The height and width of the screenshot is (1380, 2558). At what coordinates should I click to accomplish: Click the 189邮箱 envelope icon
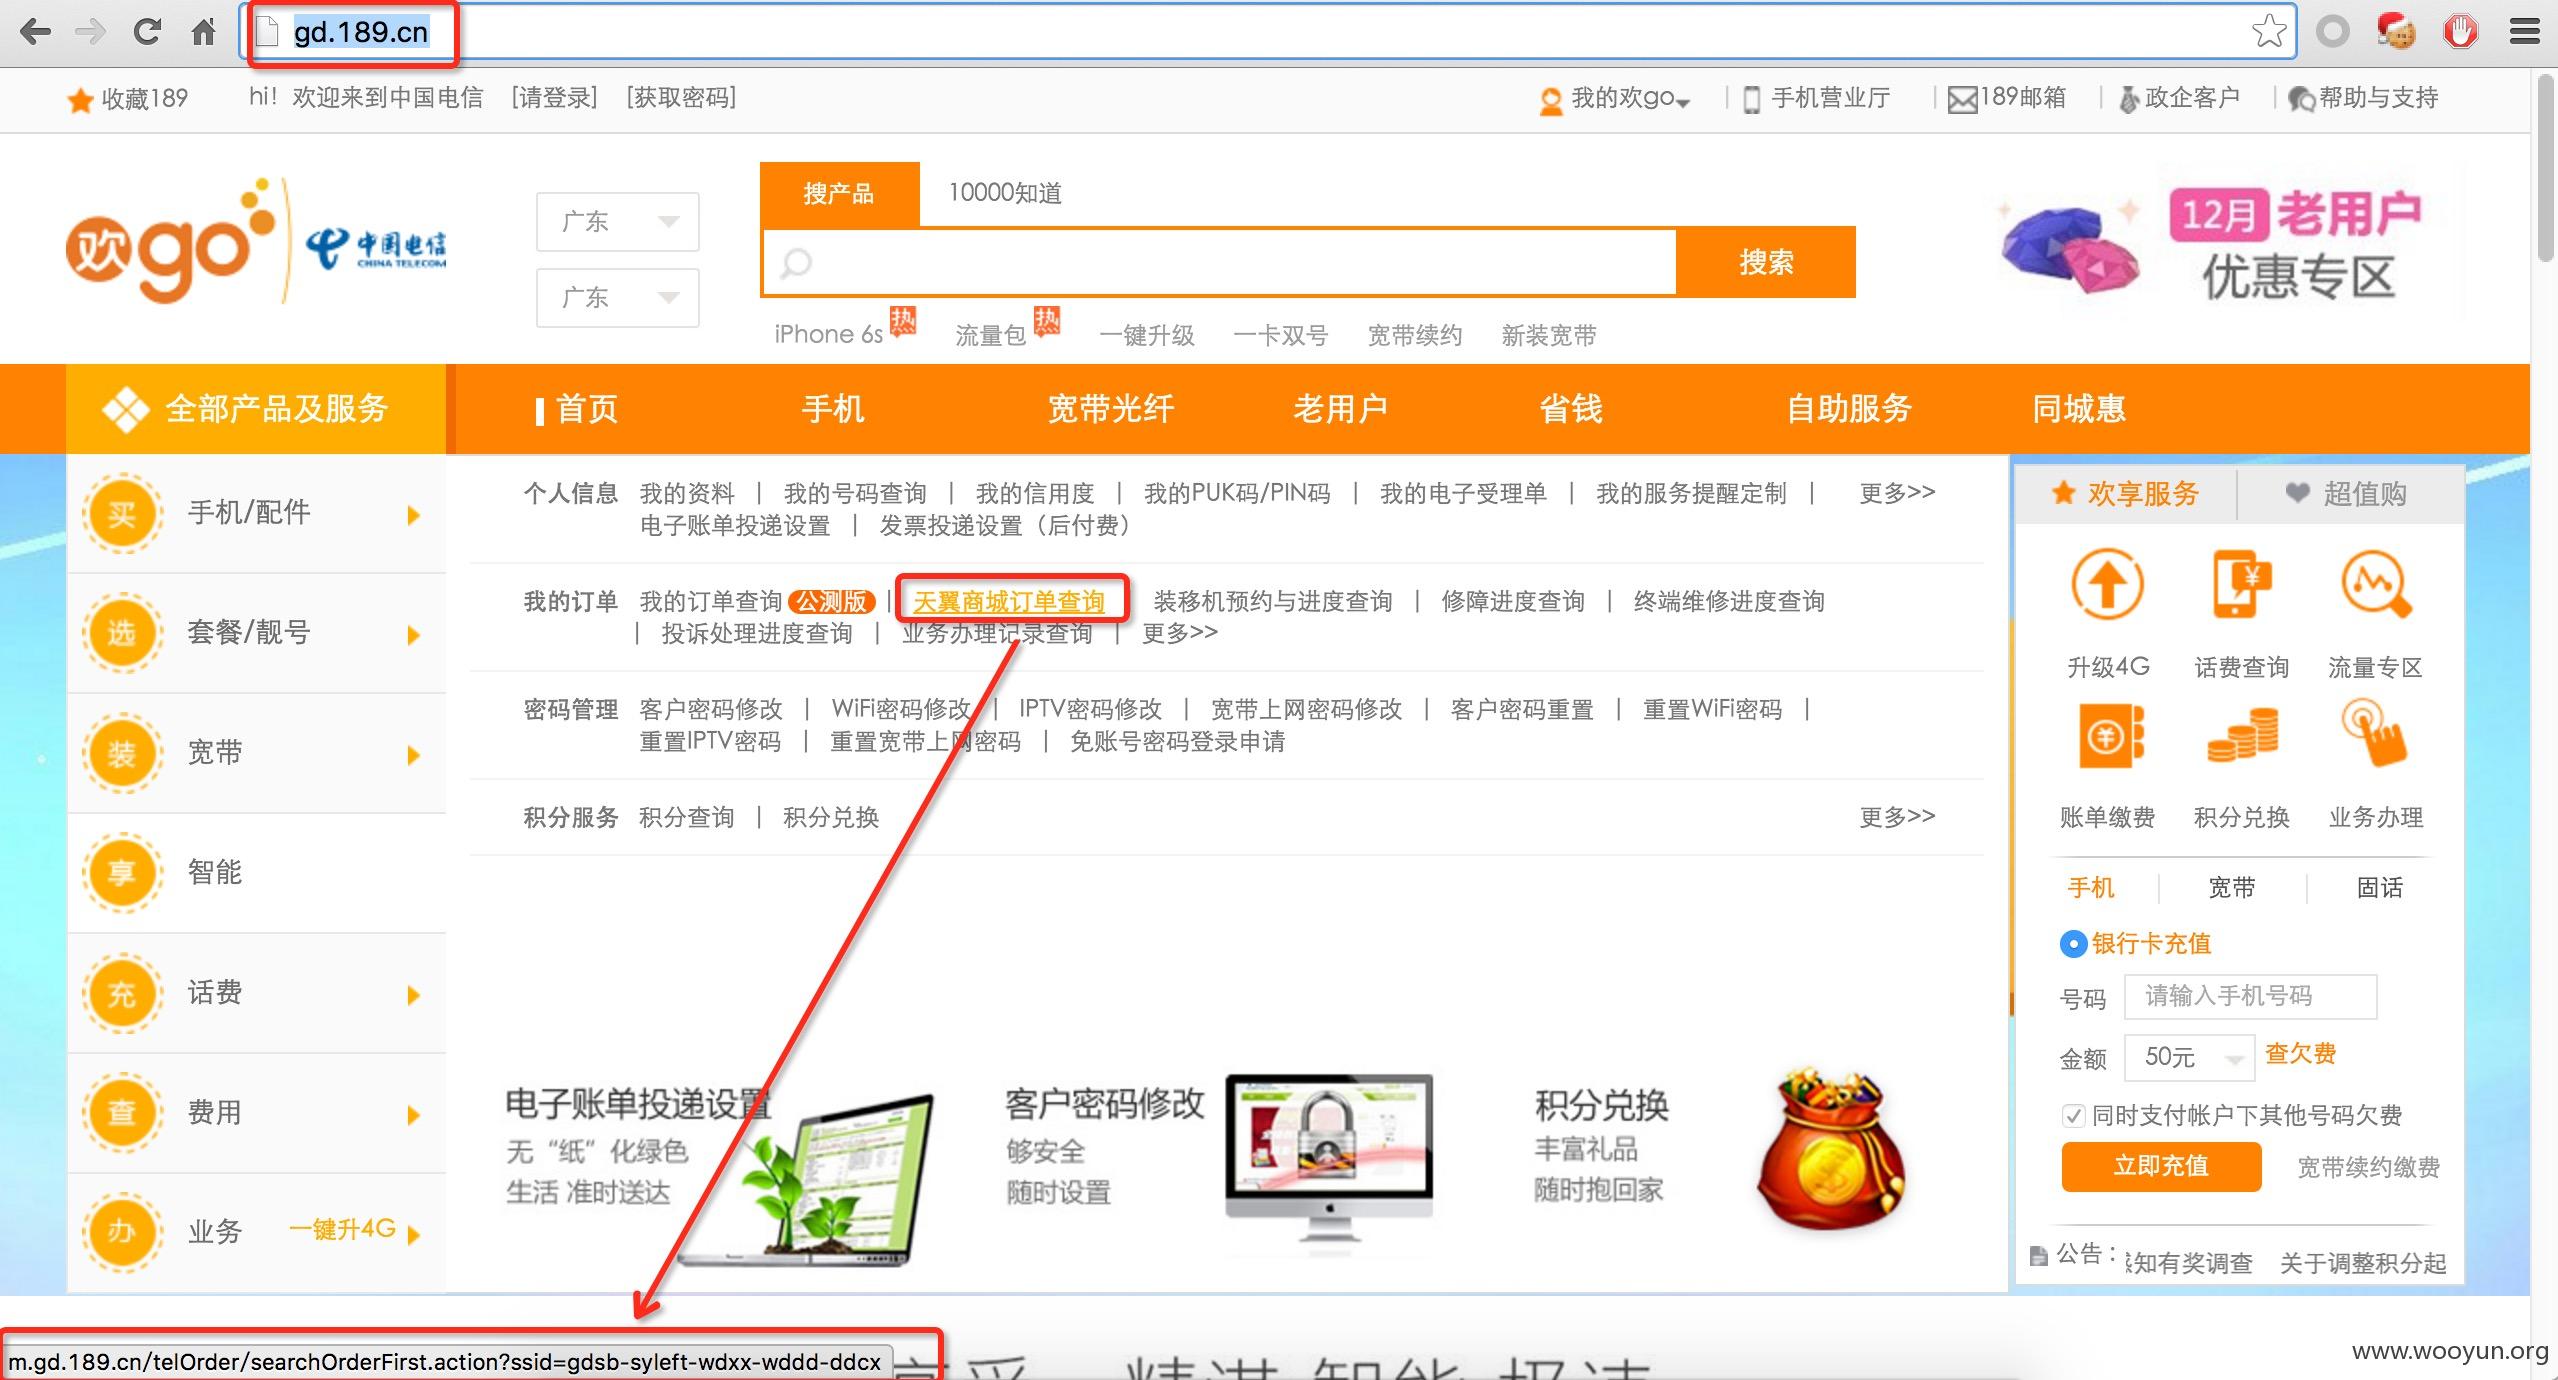coord(1962,100)
